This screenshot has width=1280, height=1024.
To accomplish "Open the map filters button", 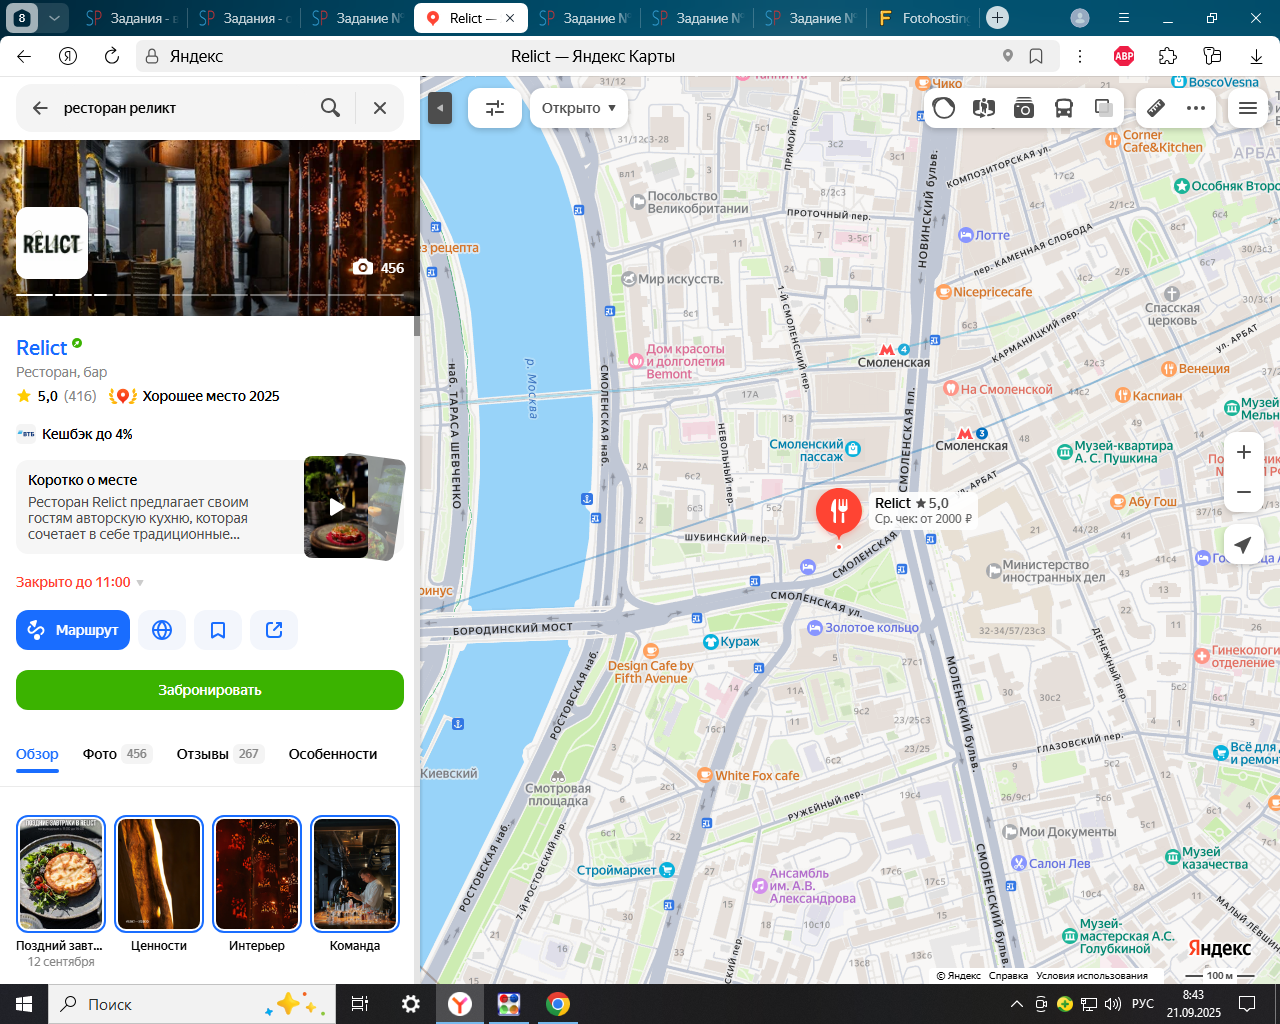I will [x=495, y=108].
